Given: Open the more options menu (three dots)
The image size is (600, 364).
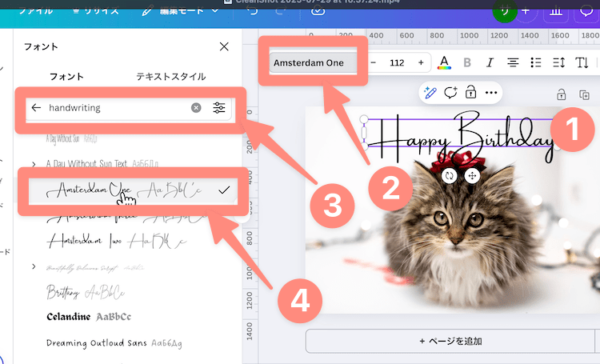Looking at the screenshot, I should 491,93.
